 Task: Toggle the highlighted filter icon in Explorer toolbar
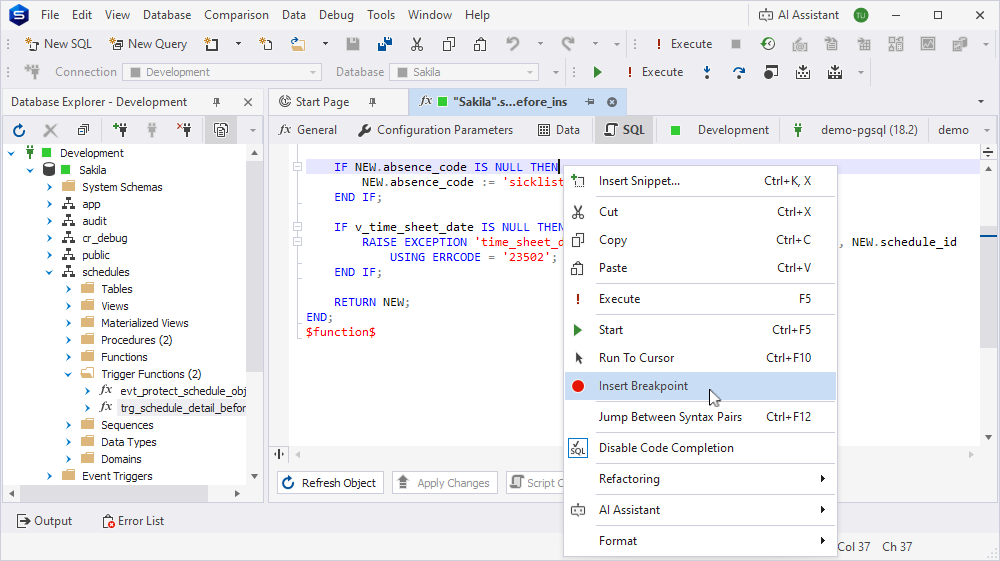pyautogui.click(x=221, y=130)
